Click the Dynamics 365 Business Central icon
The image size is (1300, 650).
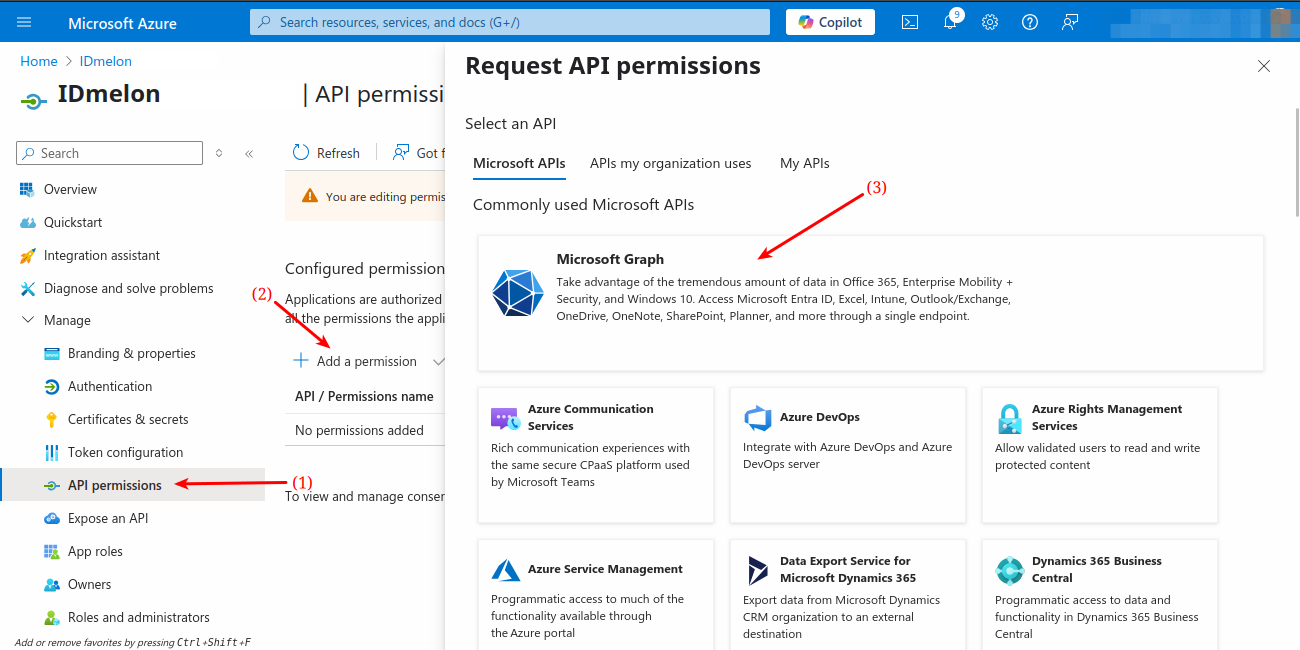click(1009, 570)
